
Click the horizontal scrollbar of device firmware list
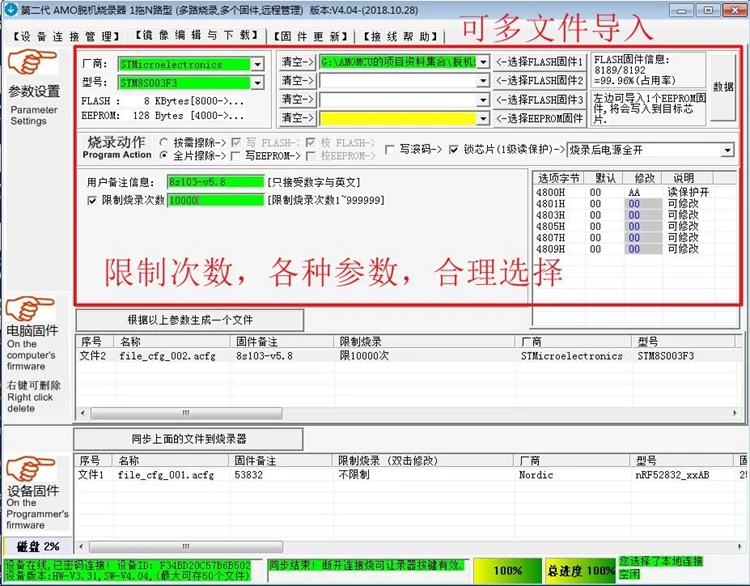pyautogui.click(x=186, y=546)
